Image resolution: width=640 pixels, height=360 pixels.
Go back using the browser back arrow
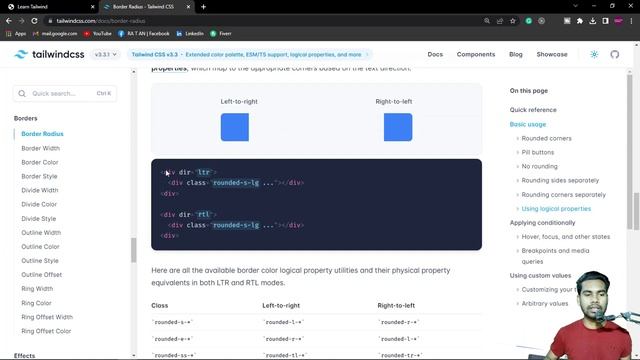(9, 21)
